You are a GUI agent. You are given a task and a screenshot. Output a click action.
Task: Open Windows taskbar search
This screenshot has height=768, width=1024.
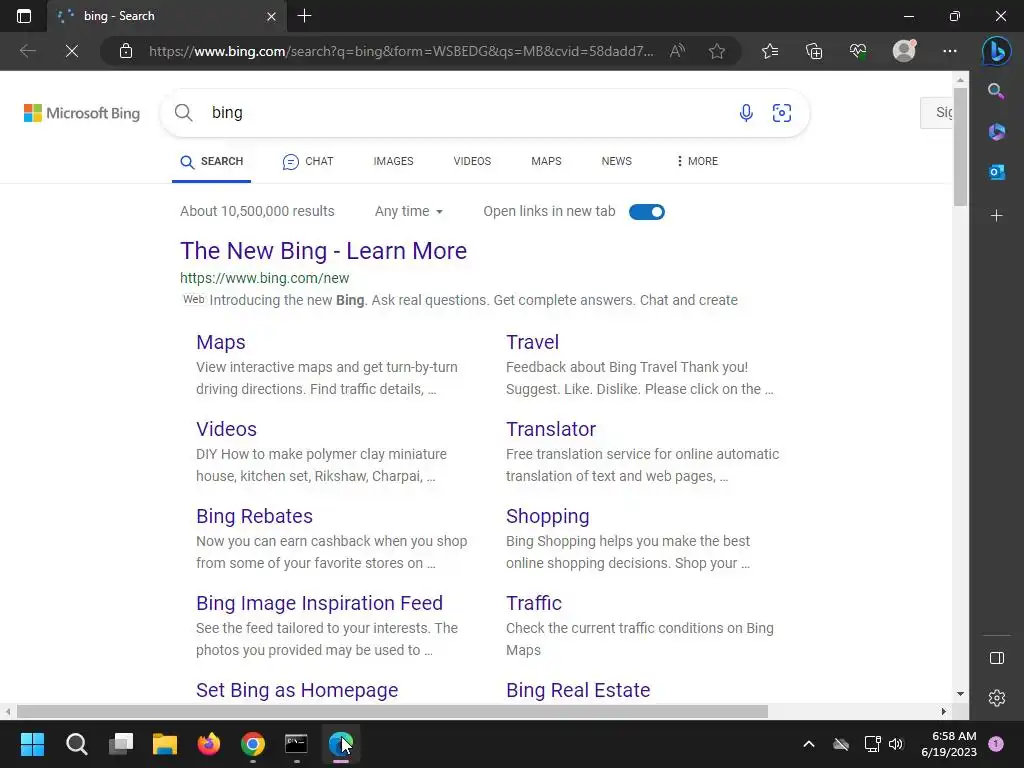tap(76, 744)
